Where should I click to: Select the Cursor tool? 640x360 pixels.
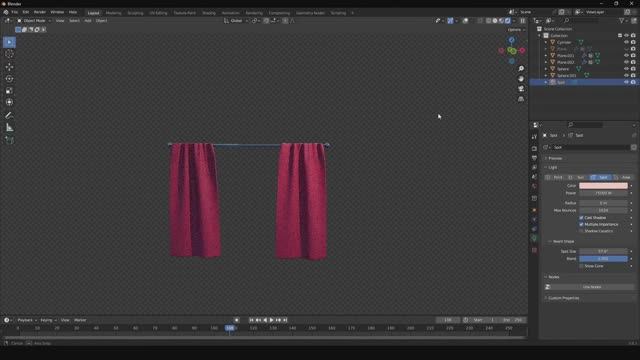(9, 54)
